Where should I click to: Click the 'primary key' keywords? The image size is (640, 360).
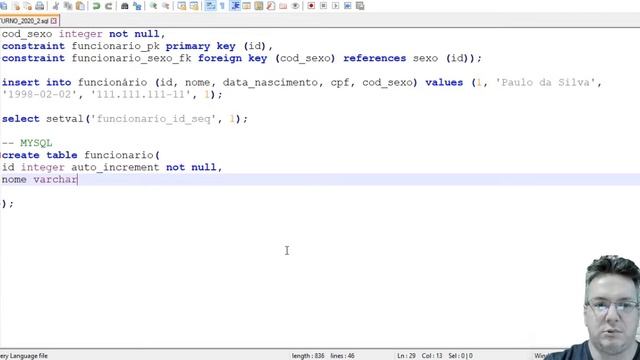pyautogui.click(x=200, y=46)
